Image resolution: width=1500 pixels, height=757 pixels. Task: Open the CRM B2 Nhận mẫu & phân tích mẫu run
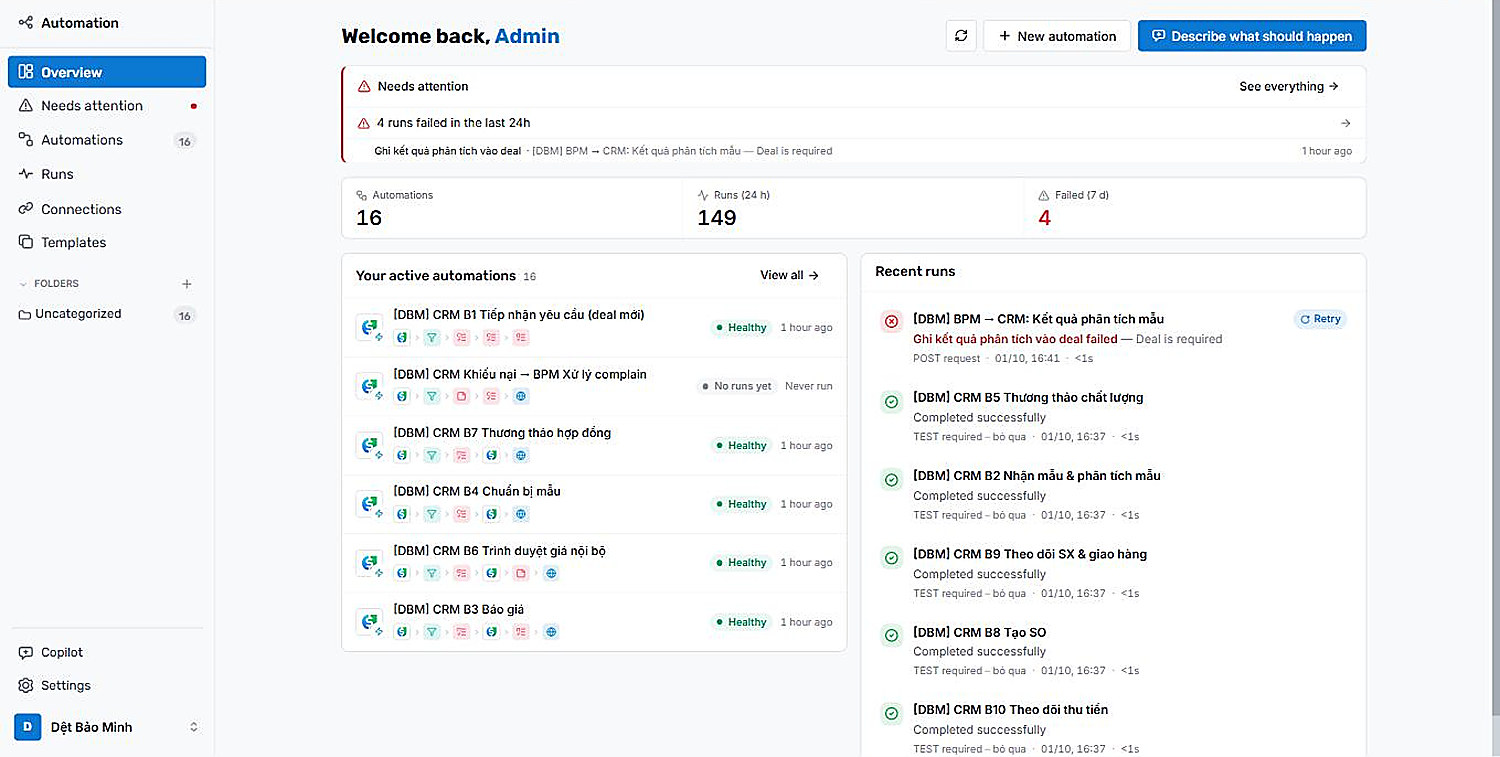[1113, 495]
